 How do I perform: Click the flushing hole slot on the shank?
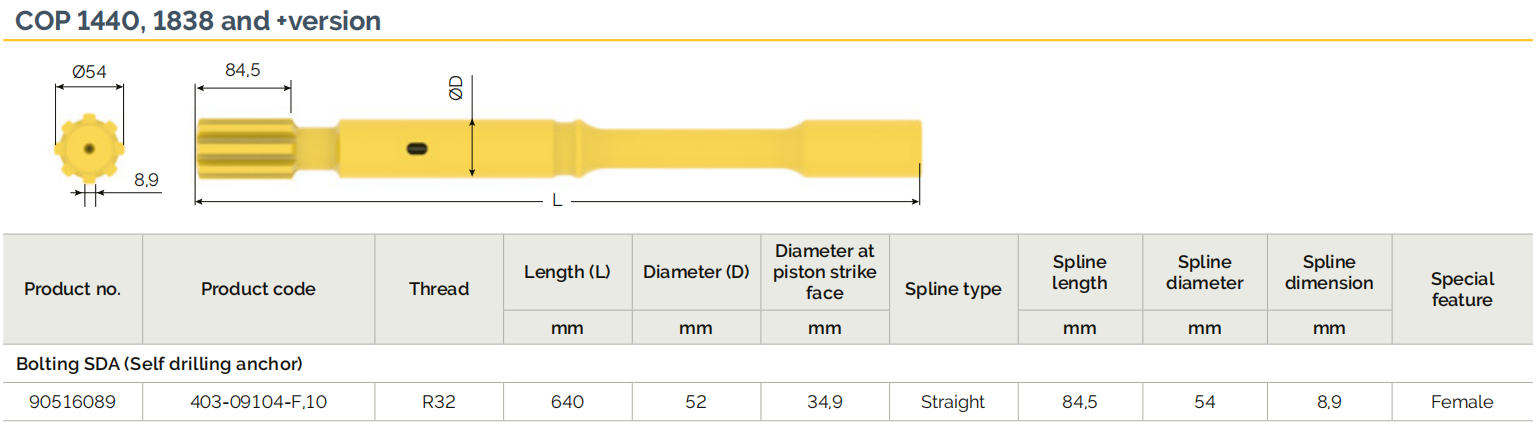tap(417, 149)
